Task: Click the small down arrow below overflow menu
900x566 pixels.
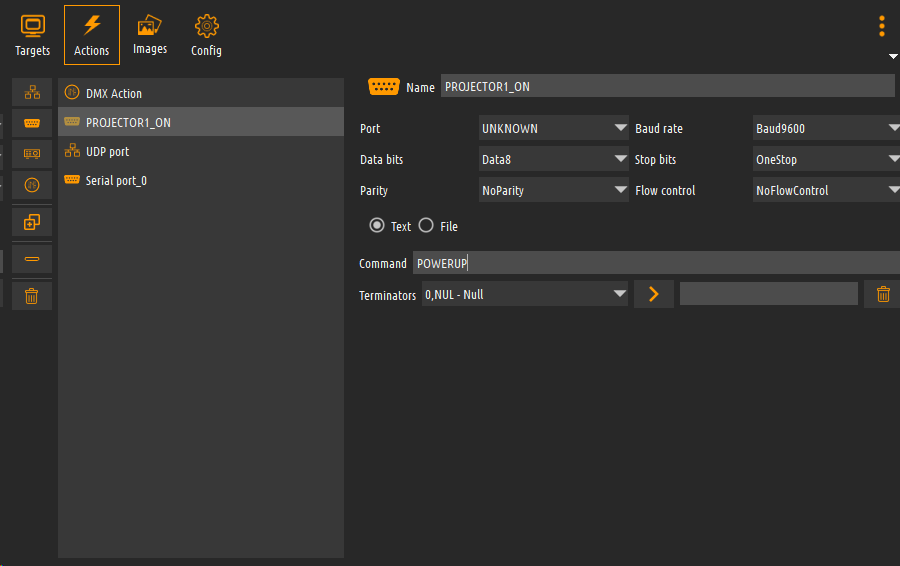Action: click(893, 56)
